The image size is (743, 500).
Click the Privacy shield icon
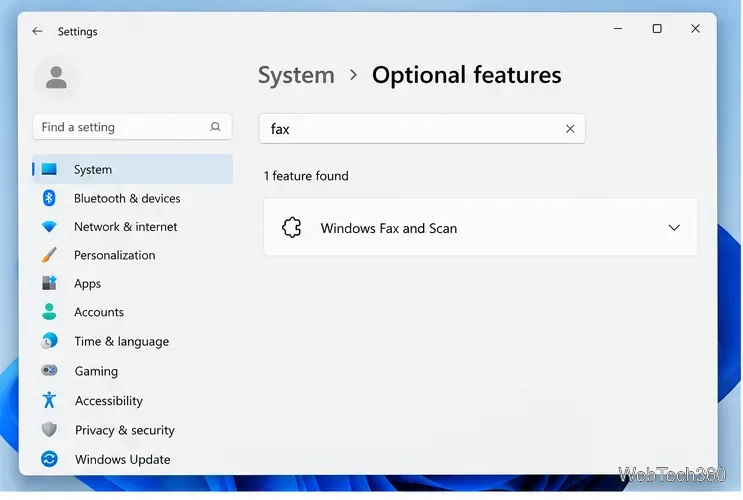(x=49, y=429)
